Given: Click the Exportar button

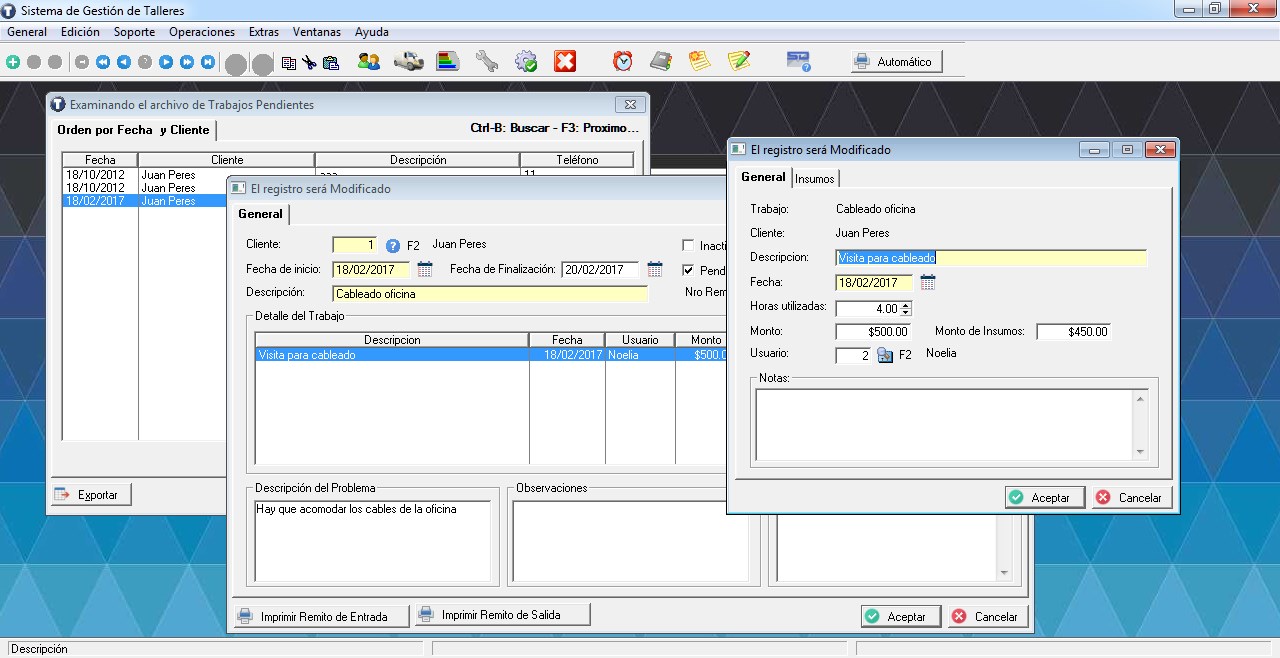Looking at the screenshot, I should coord(91,495).
